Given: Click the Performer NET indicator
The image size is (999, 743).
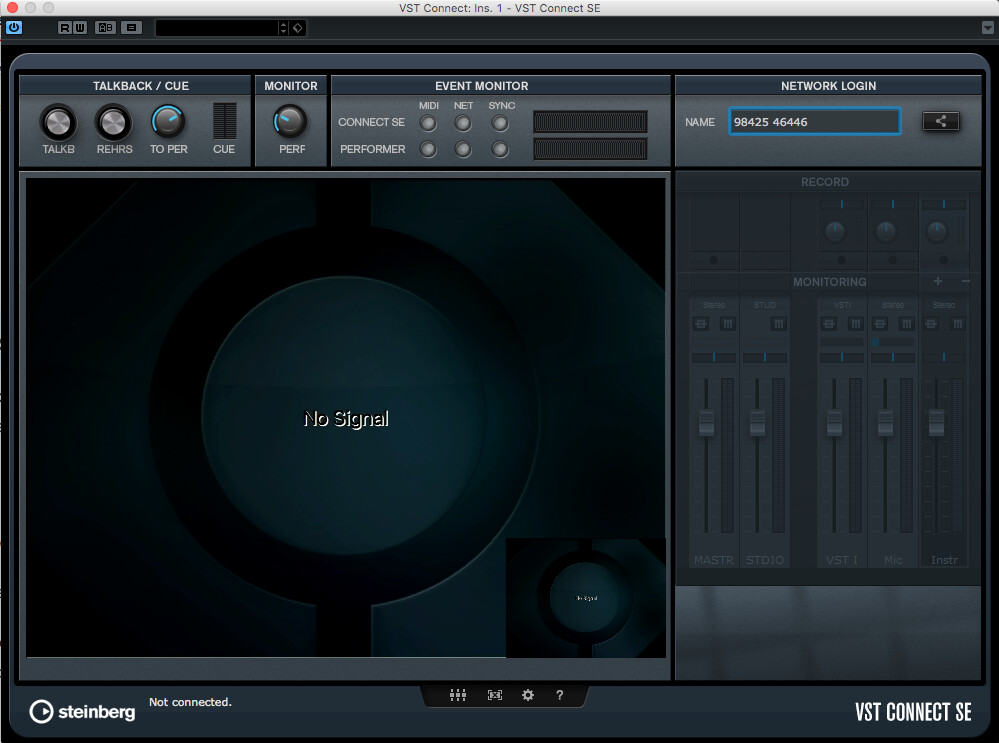Looking at the screenshot, I should tap(463, 149).
